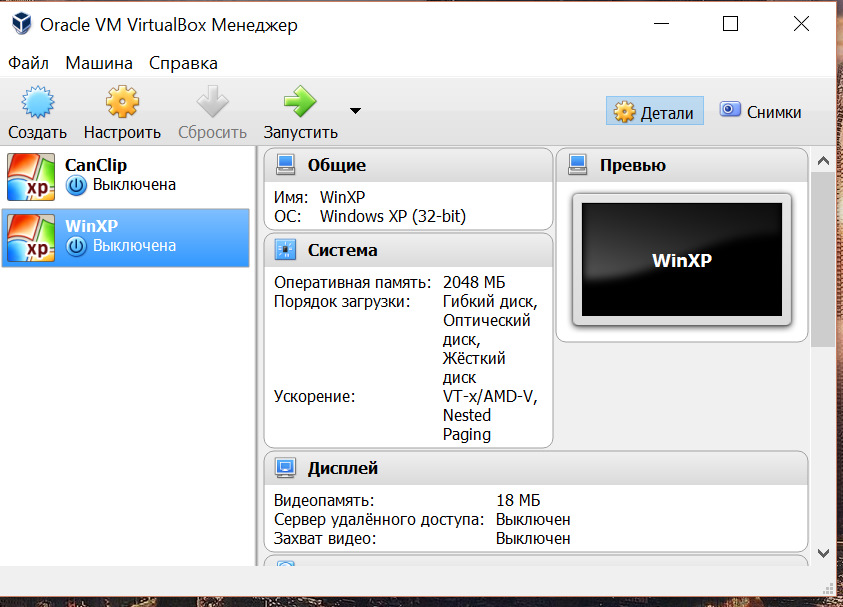Open the Система section header

tap(409, 250)
